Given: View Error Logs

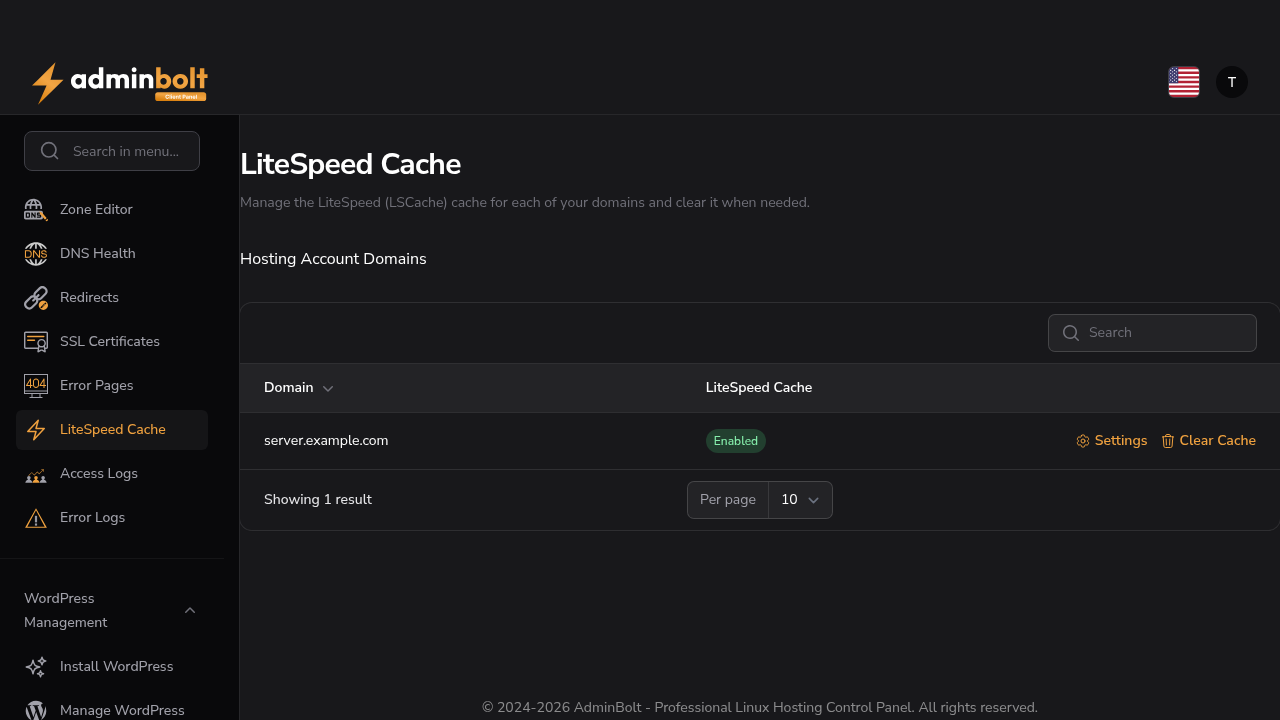Looking at the screenshot, I should click(x=112, y=518).
